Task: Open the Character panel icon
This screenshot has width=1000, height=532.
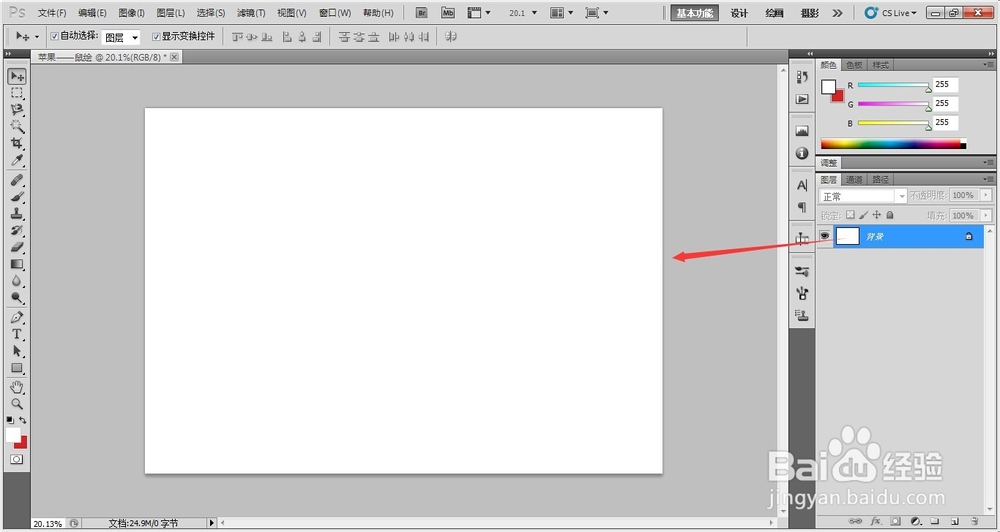Action: tap(802, 185)
